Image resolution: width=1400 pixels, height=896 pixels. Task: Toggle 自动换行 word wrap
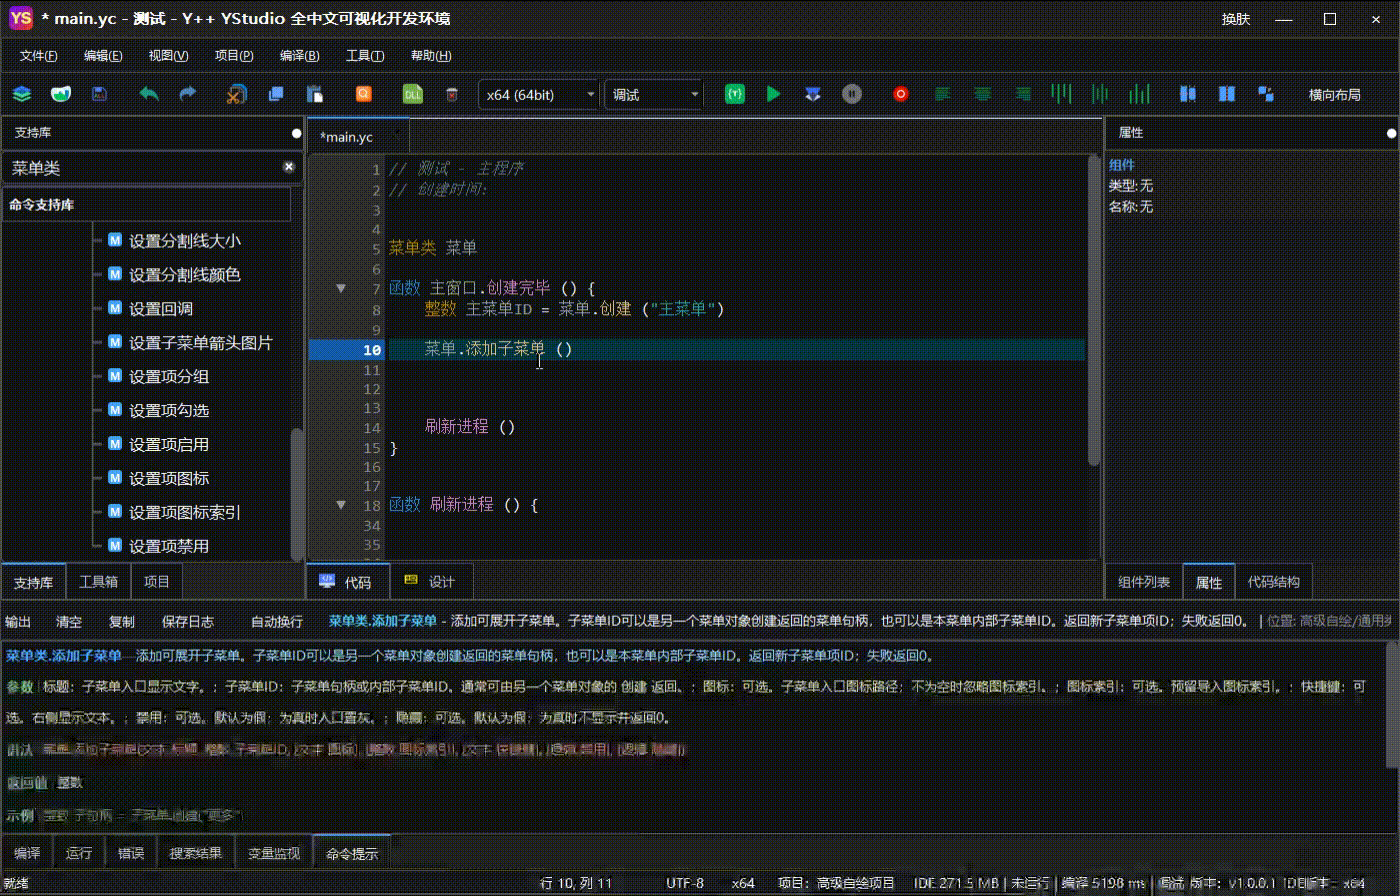(x=277, y=622)
